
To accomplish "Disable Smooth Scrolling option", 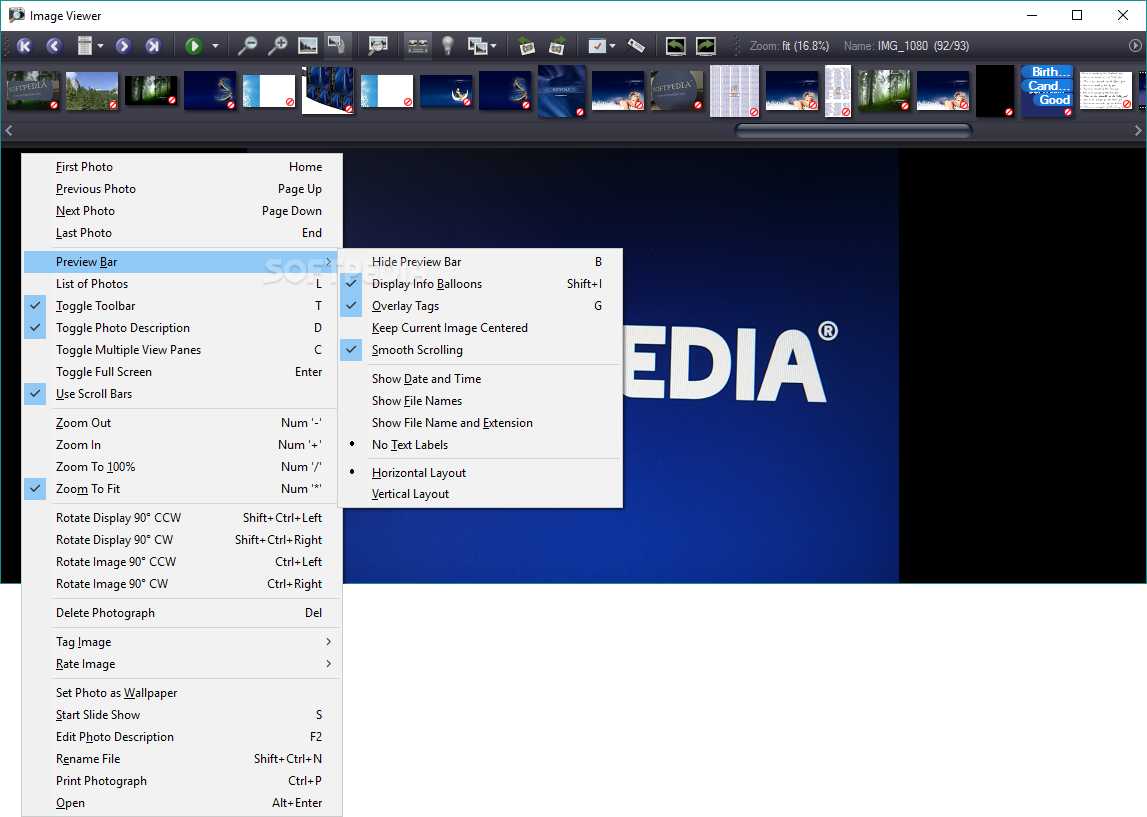I will click(x=480, y=350).
